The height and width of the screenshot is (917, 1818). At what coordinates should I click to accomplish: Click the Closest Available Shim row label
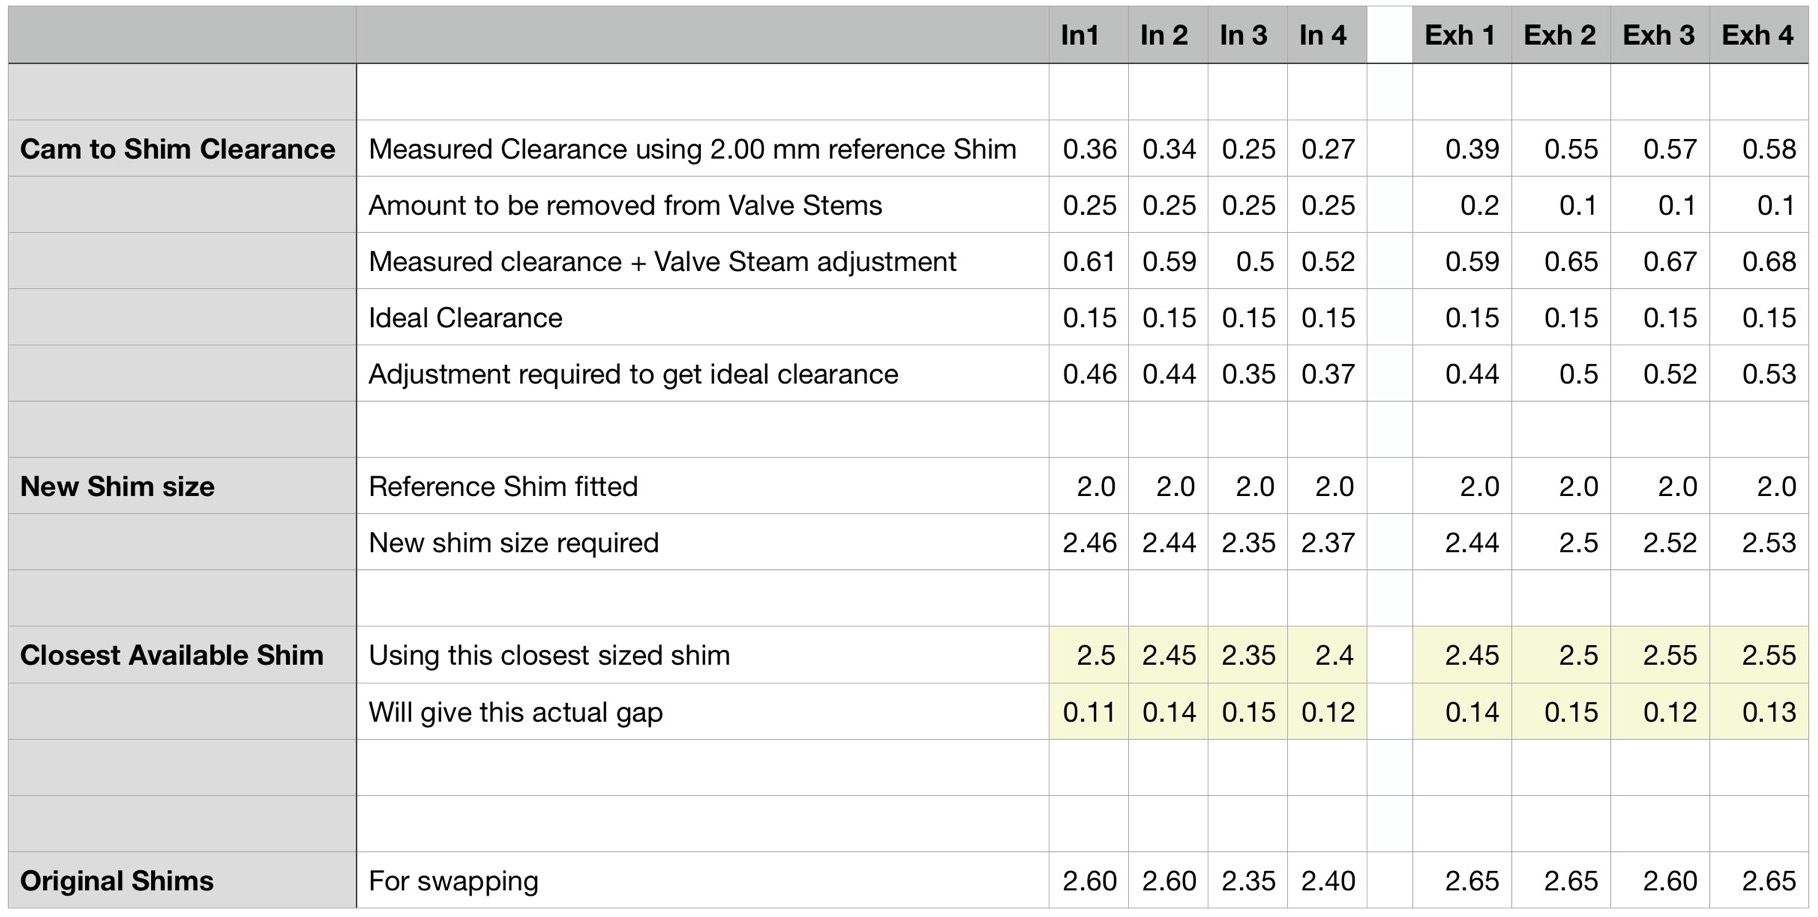(x=172, y=656)
